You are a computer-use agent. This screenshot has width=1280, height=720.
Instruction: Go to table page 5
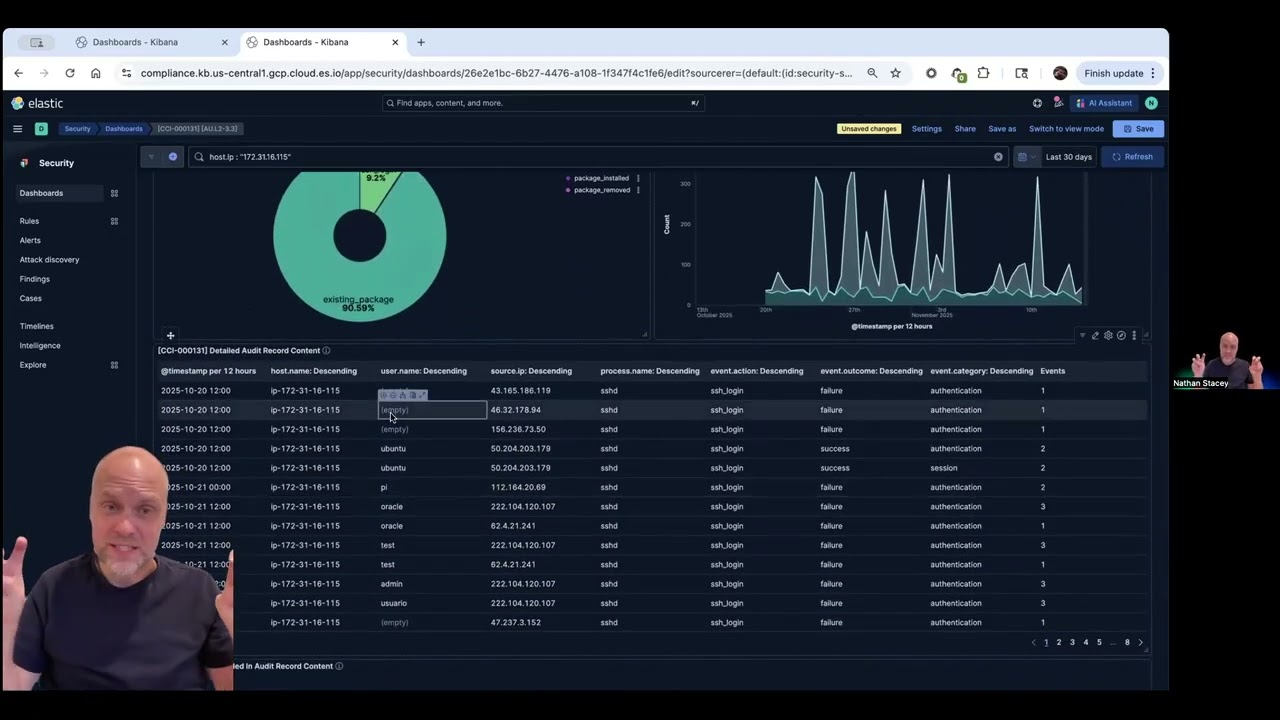click(x=1099, y=643)
